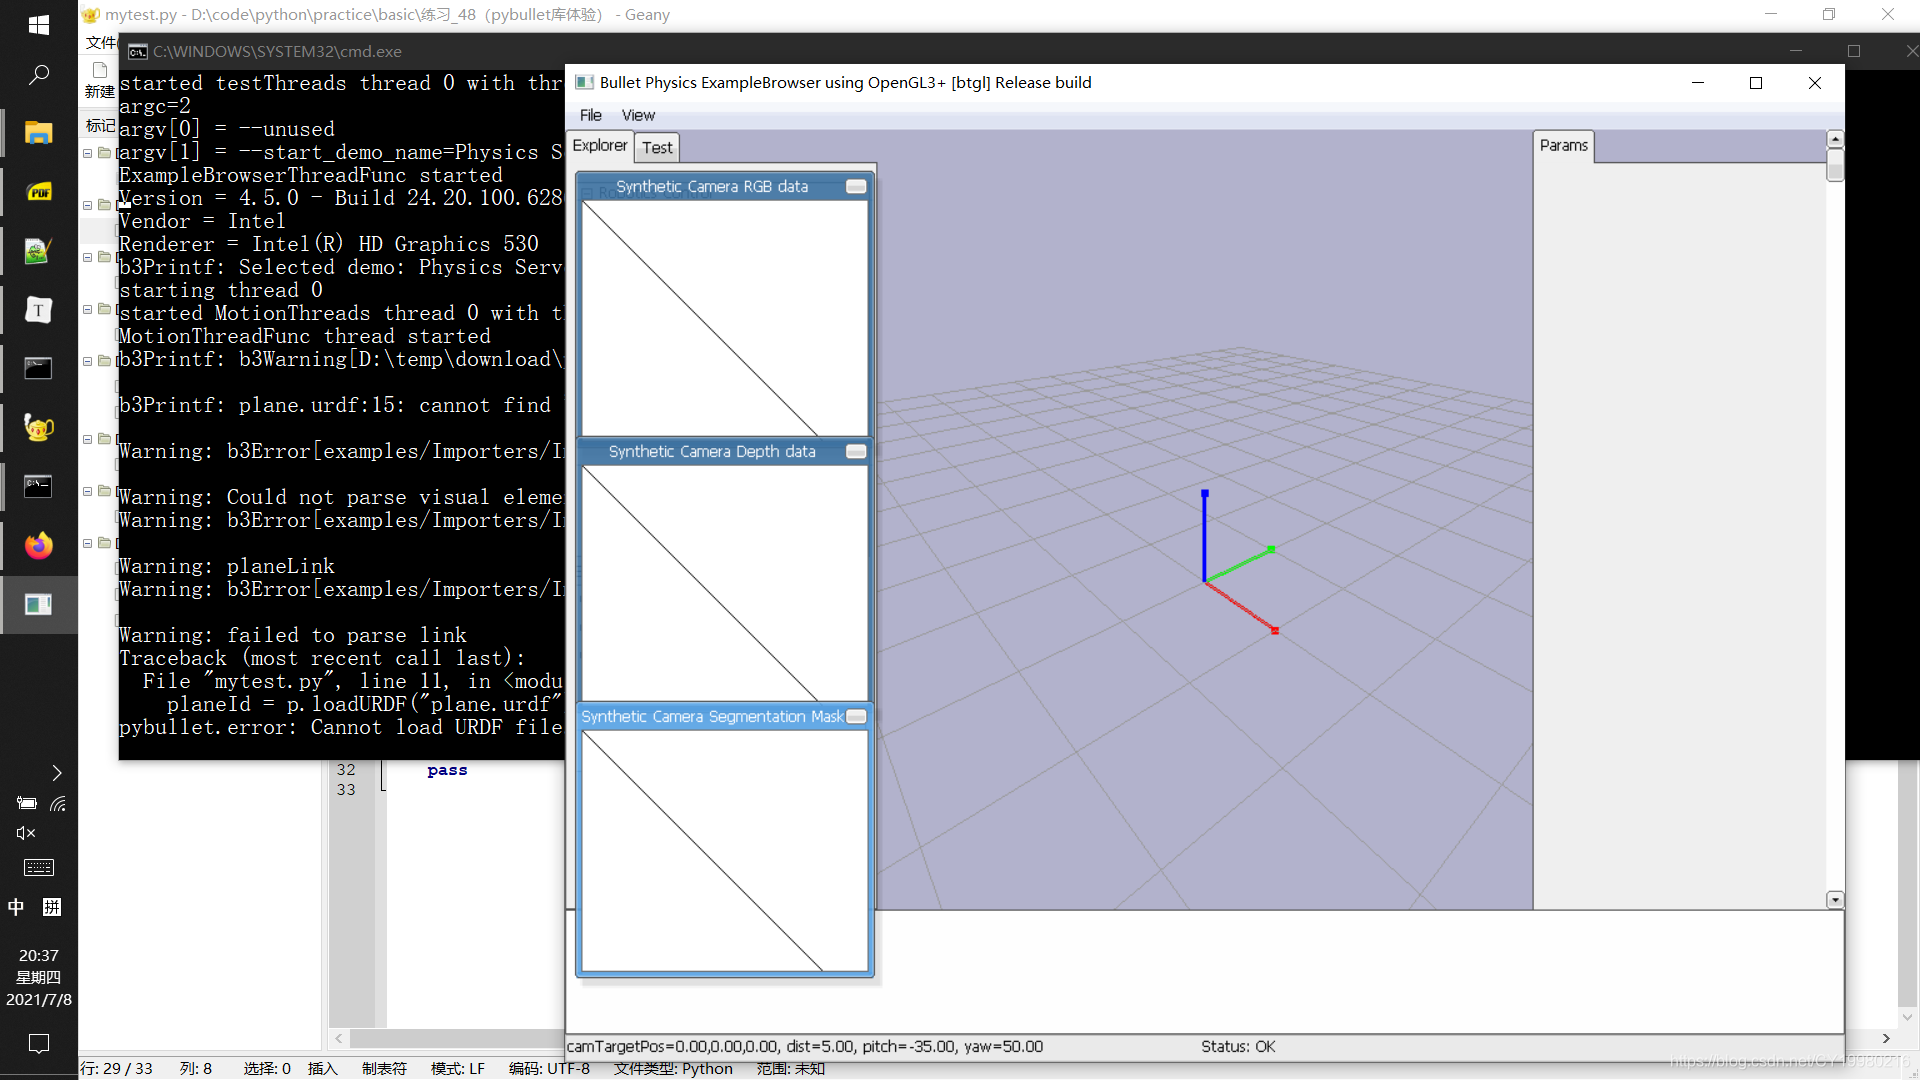This screenshot has height=1080, width=1920.
Task: Collapse the Synthetic Camera Depth data panel
Action: pos(856,452)
